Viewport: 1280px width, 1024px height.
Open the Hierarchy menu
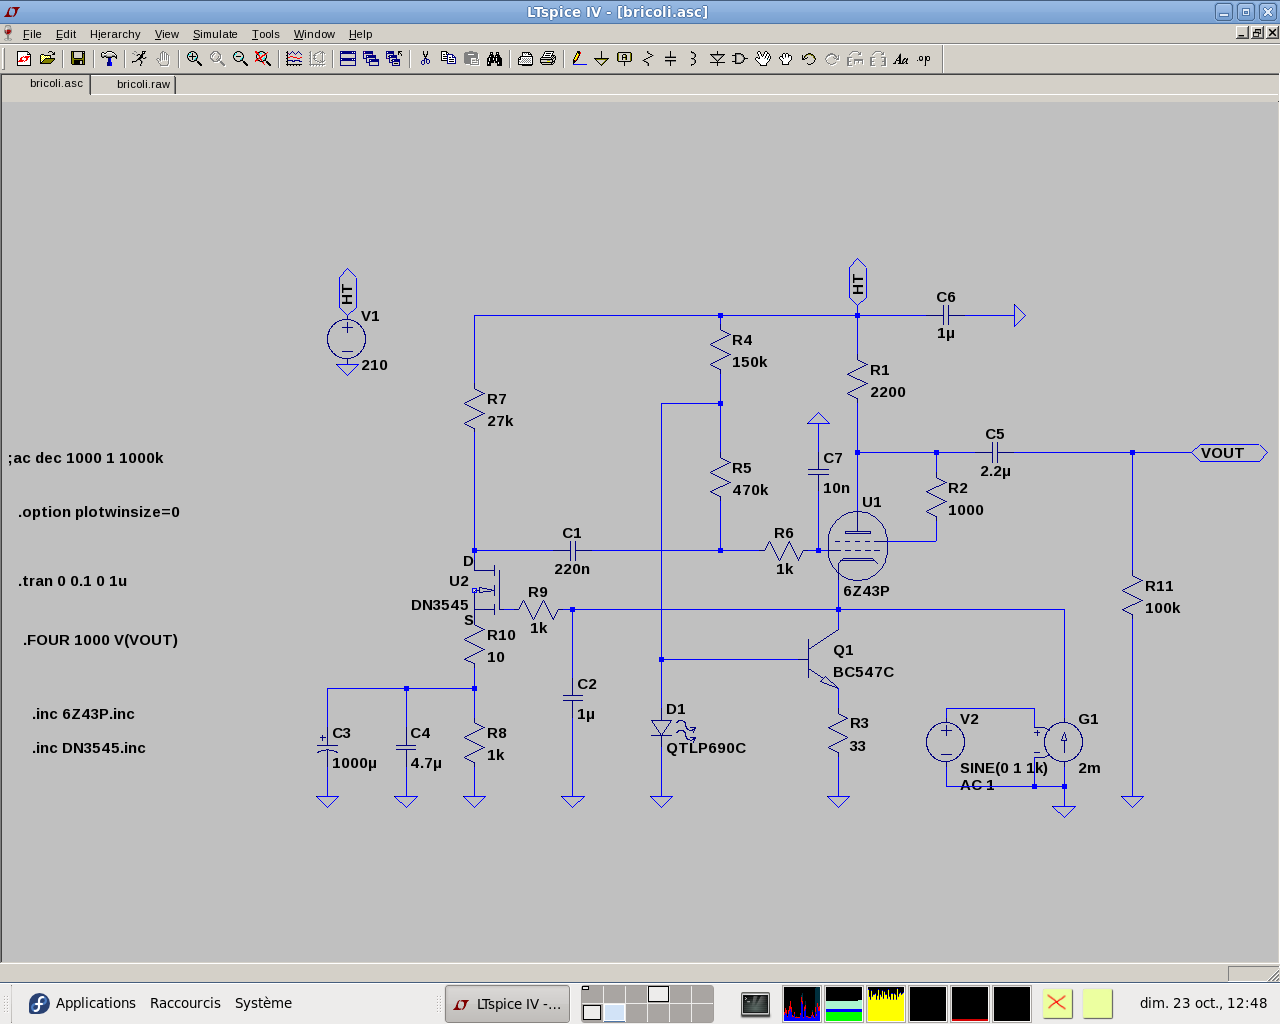[x=115, y=34]
